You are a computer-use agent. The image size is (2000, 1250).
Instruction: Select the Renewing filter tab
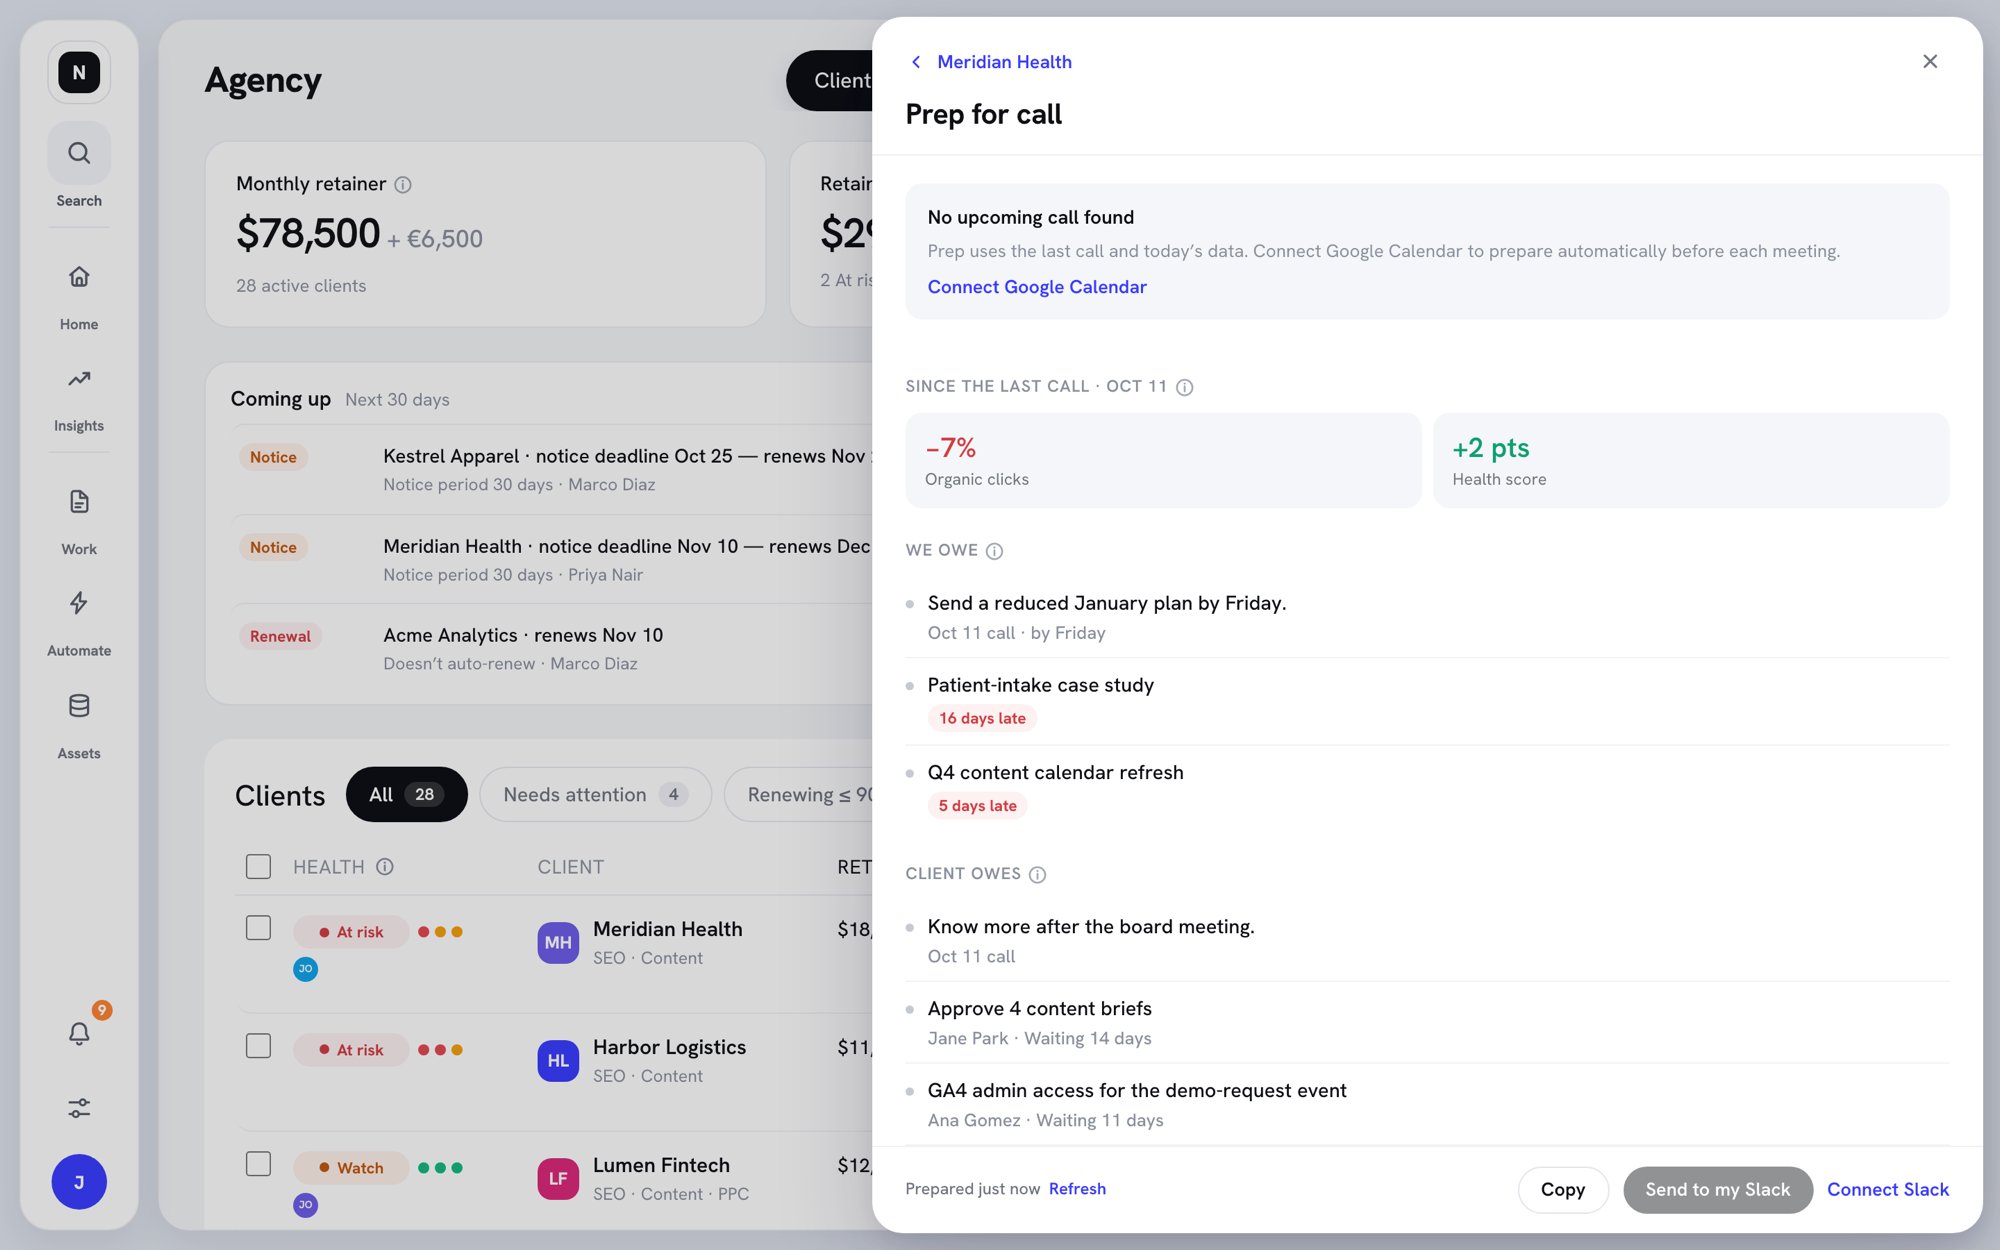click(x=799, y=795)
